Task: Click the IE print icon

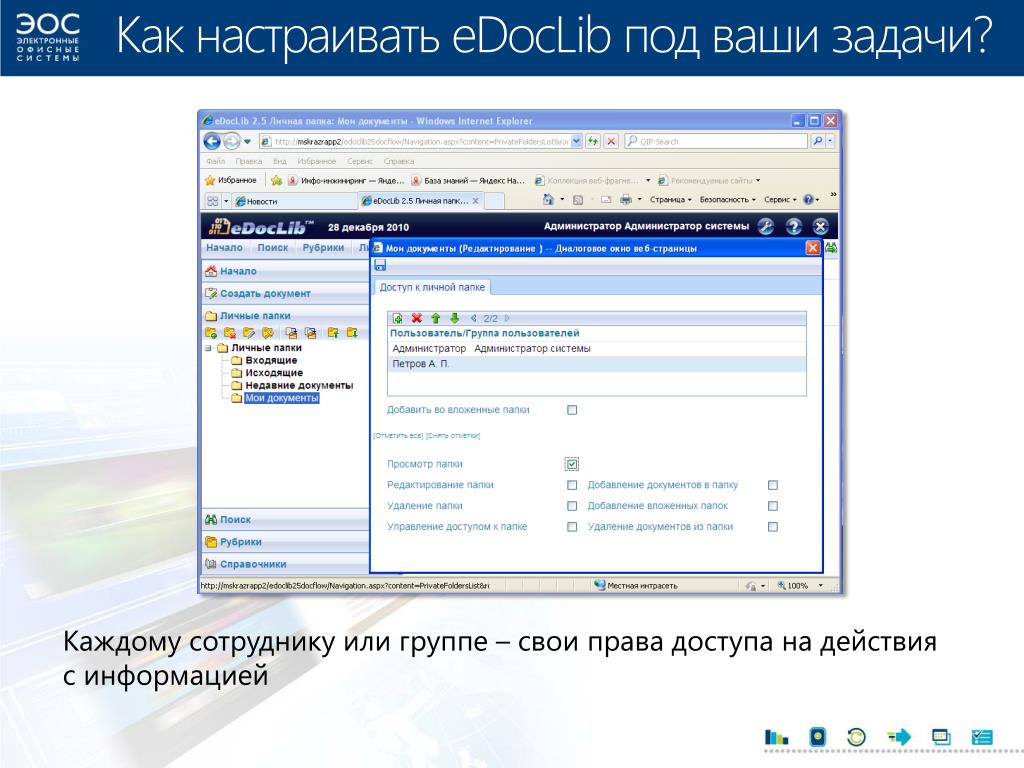Action: (x=626, y=200)
